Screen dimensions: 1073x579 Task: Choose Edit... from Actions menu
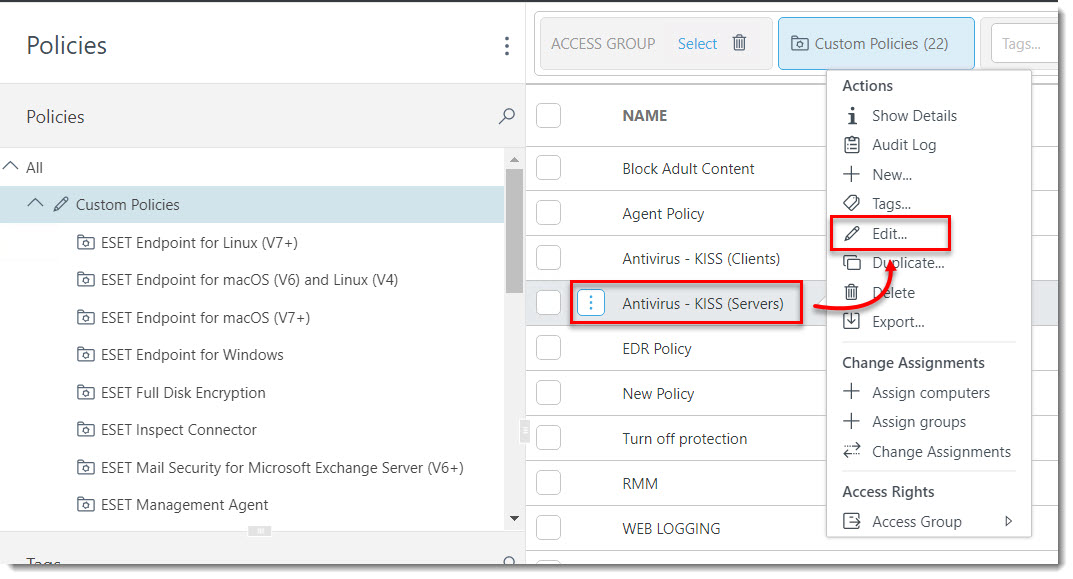pos(890,233)
